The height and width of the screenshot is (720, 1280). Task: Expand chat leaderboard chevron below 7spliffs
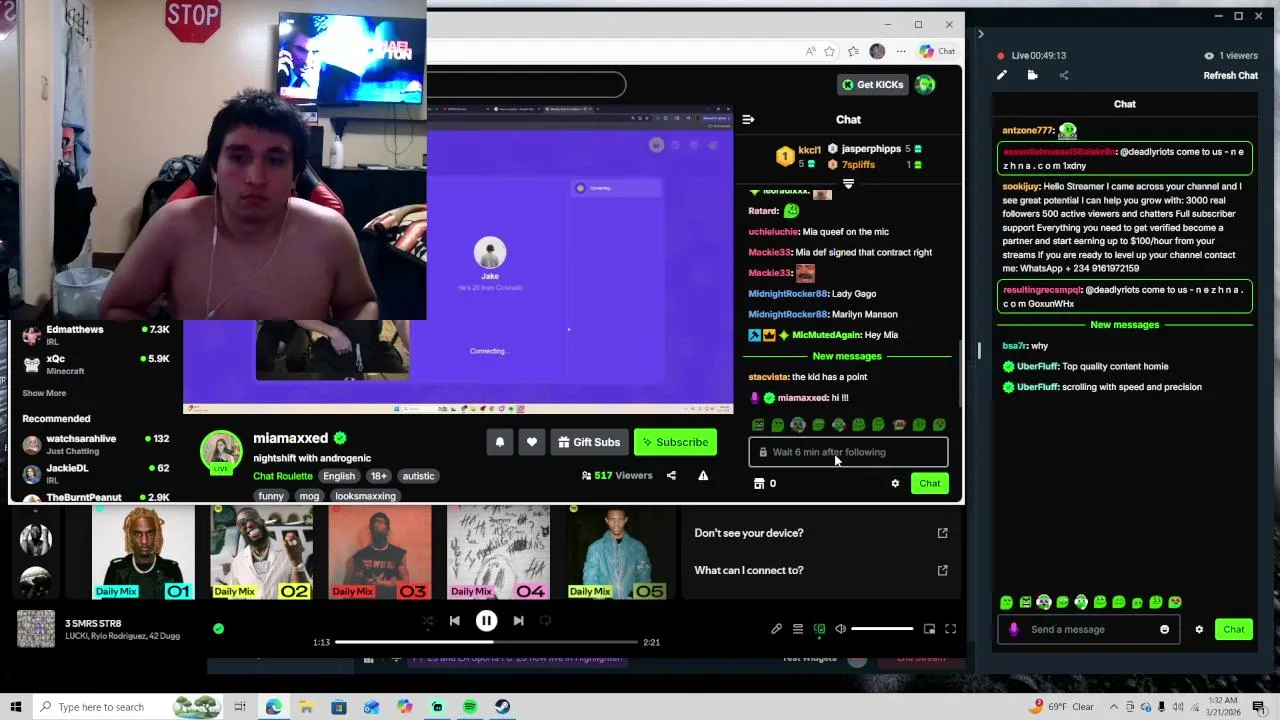pyautogui.click(x=848, y=184)
